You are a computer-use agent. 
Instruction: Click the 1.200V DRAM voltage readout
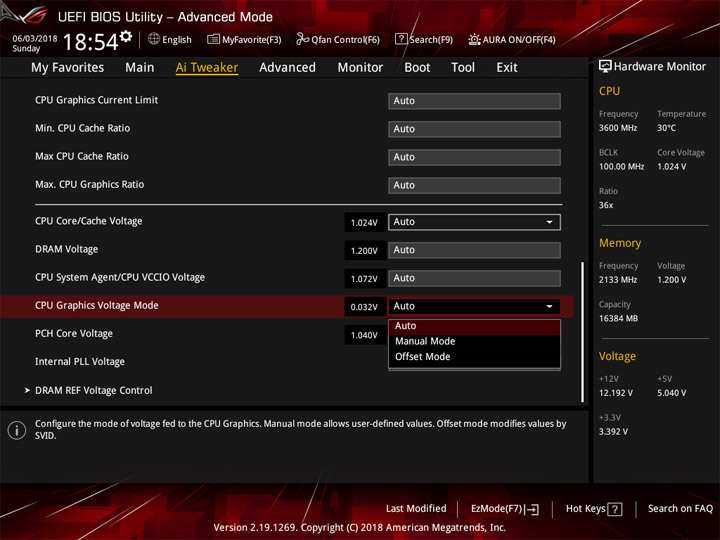click(365, 251)
